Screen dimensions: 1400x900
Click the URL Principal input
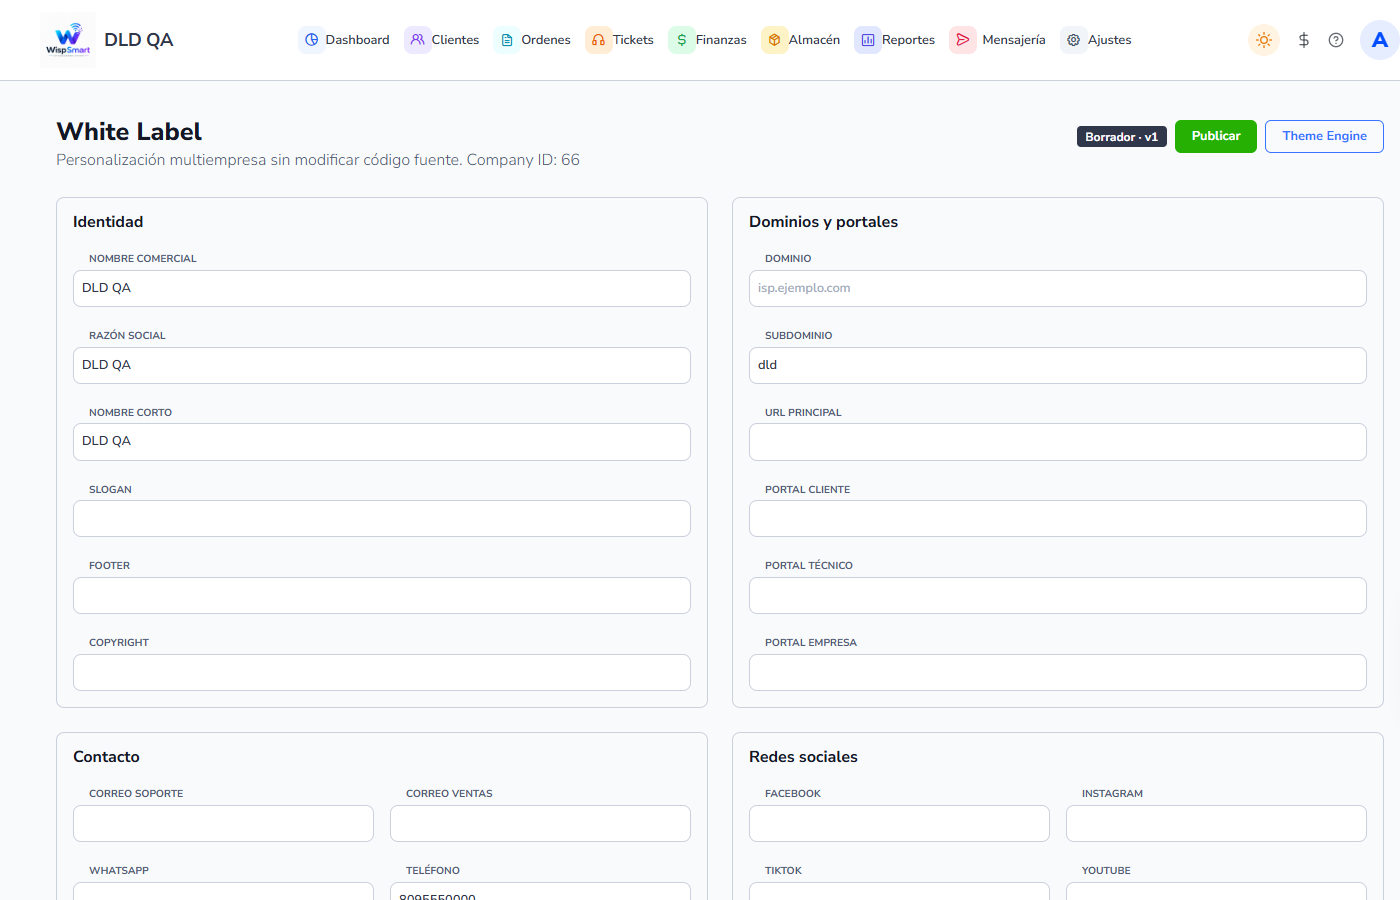click(1058, 441)
